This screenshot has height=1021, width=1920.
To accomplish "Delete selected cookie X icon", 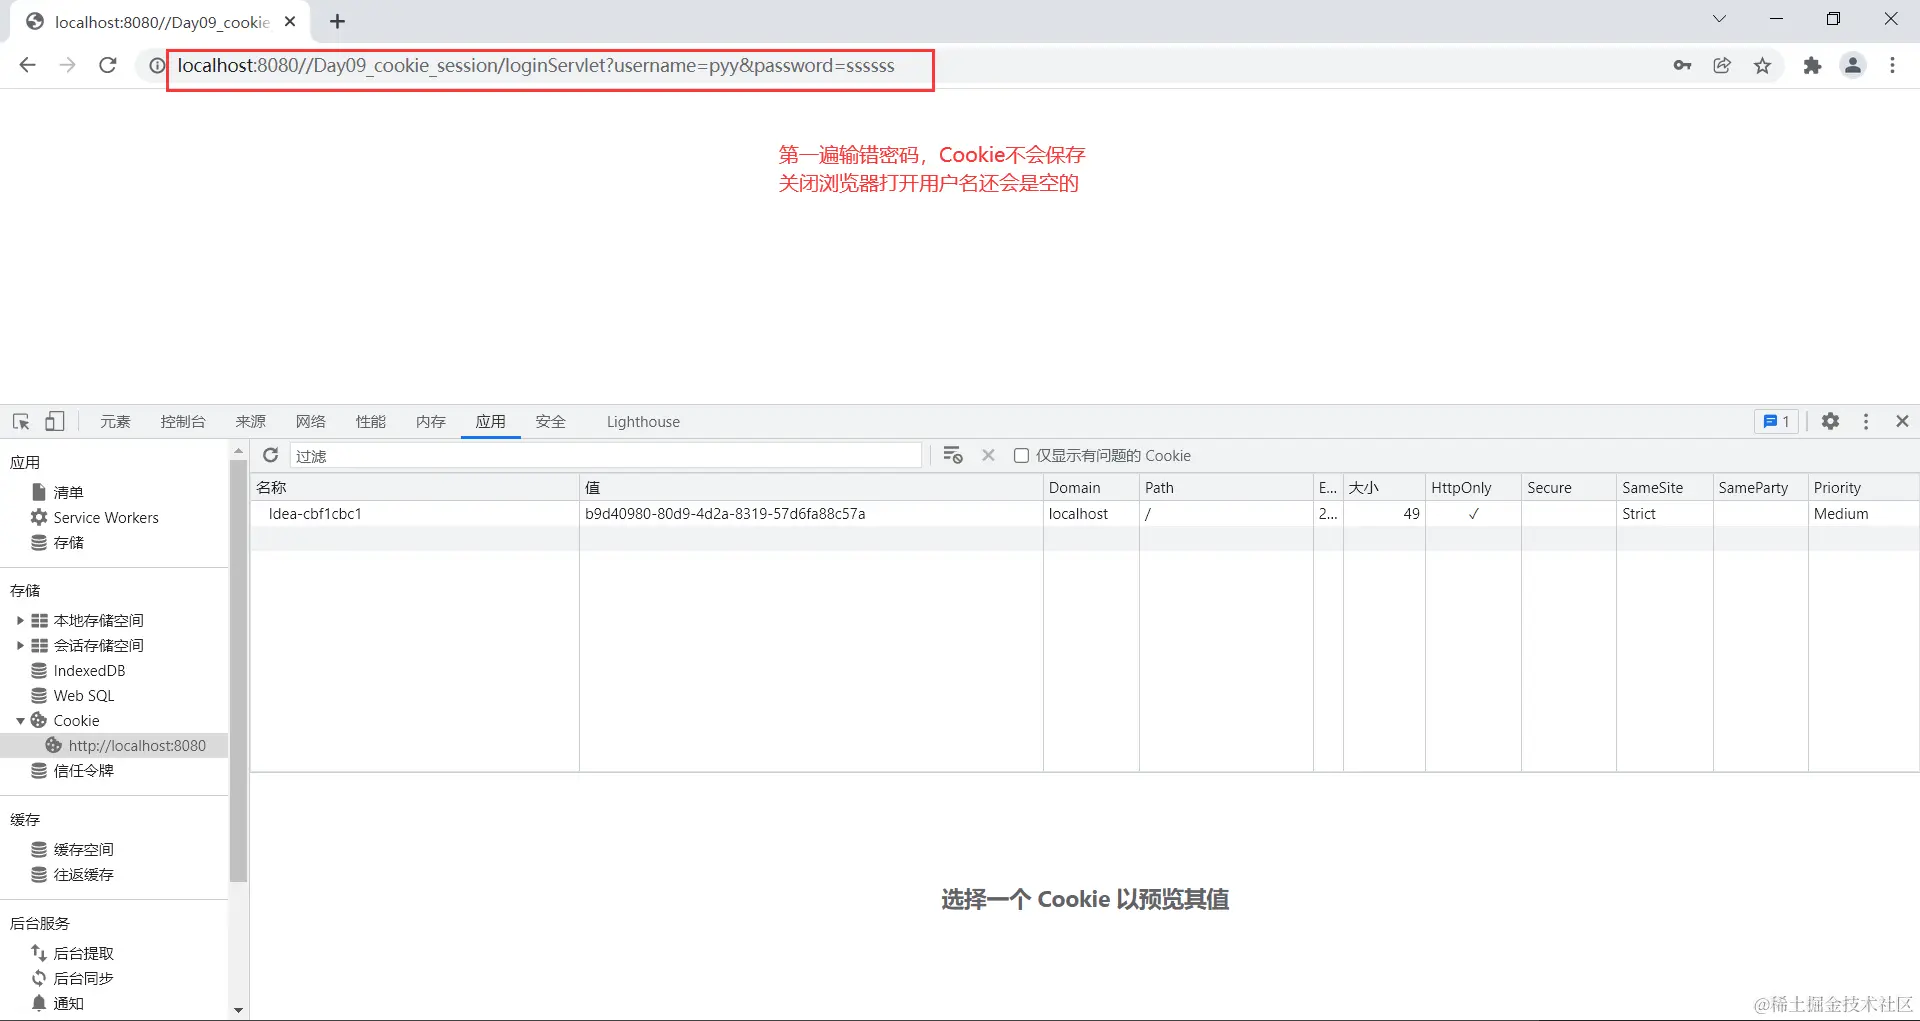I will click(988, 455).
